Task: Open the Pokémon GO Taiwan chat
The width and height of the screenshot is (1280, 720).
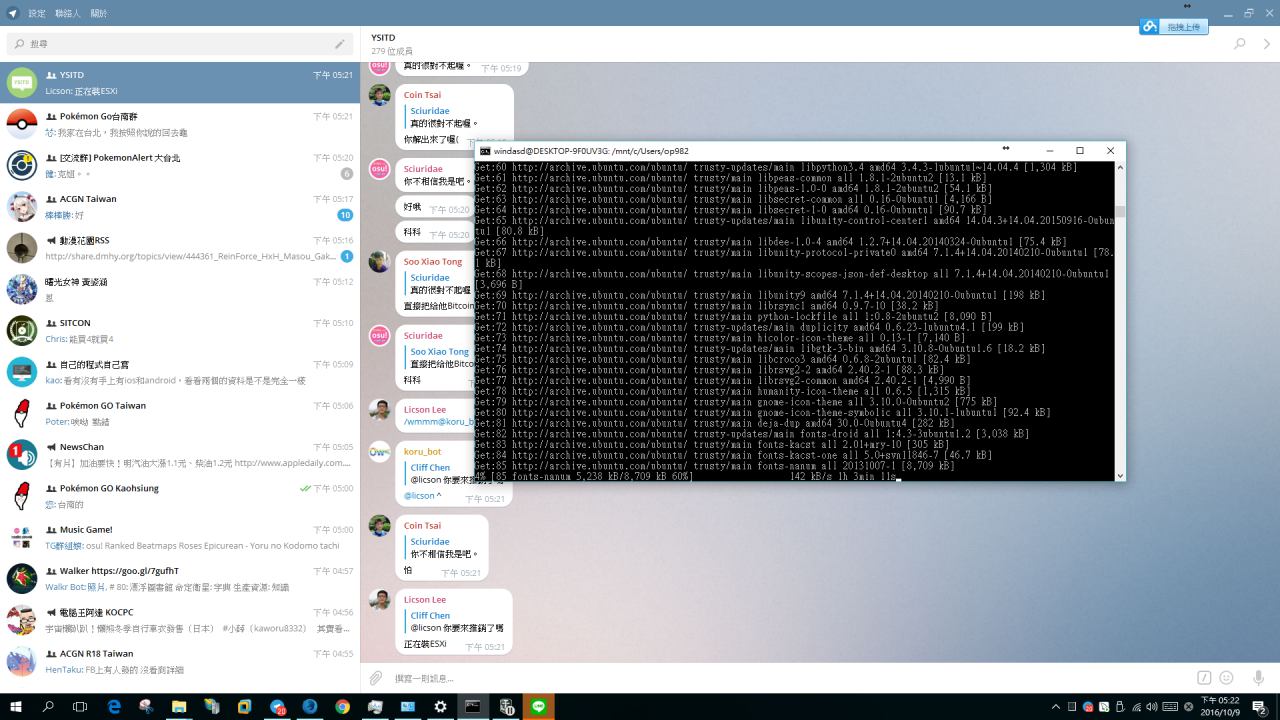Action: (180, 413)
